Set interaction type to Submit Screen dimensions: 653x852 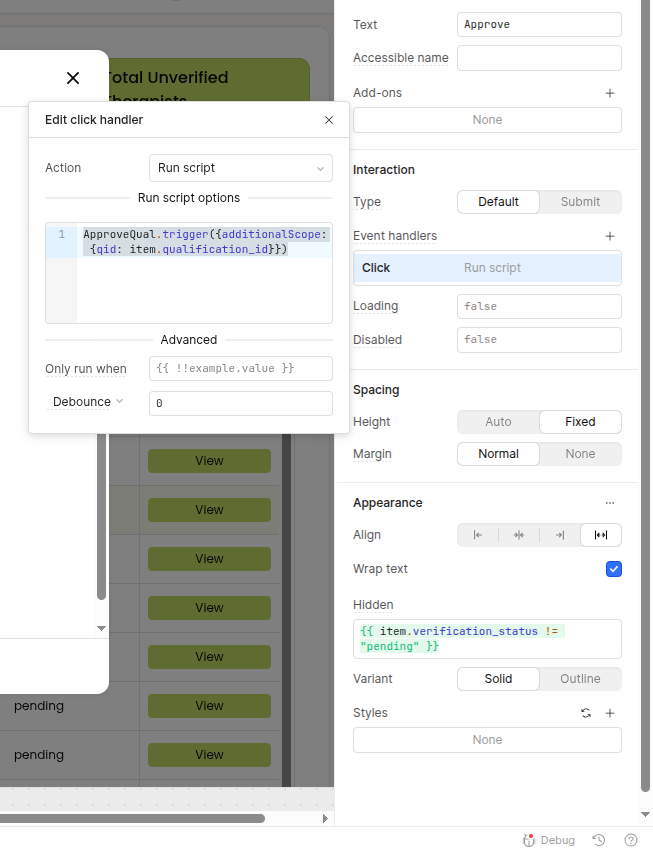[580, 202]
